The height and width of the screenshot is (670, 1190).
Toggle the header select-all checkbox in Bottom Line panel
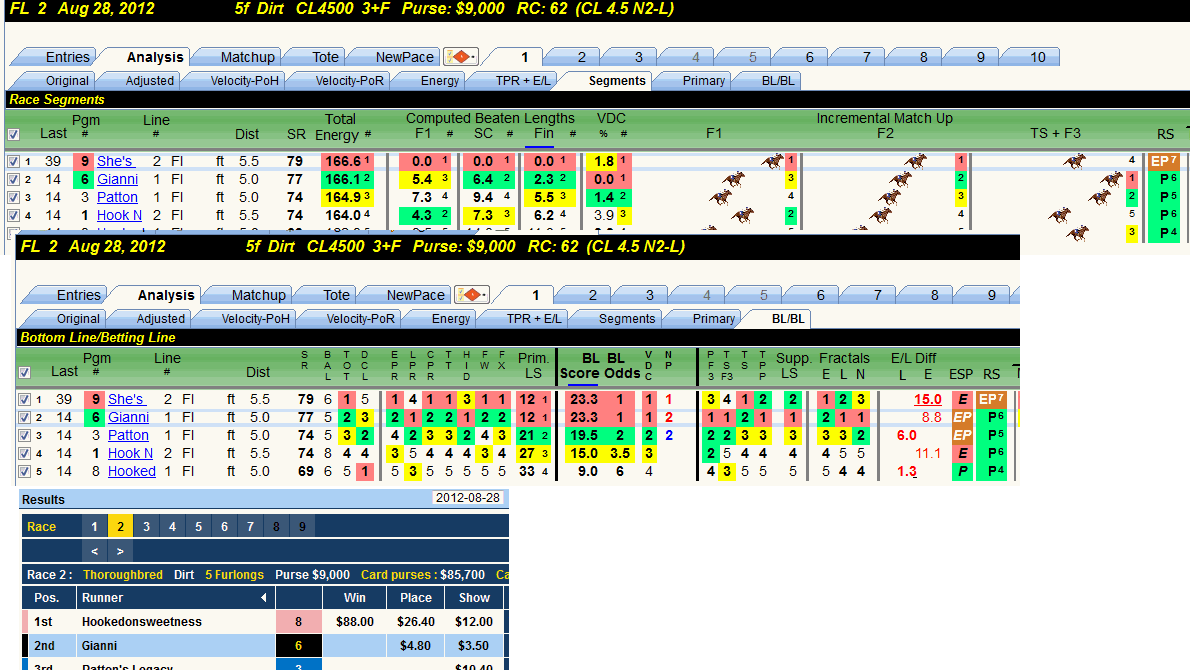[x=24, y=373]
